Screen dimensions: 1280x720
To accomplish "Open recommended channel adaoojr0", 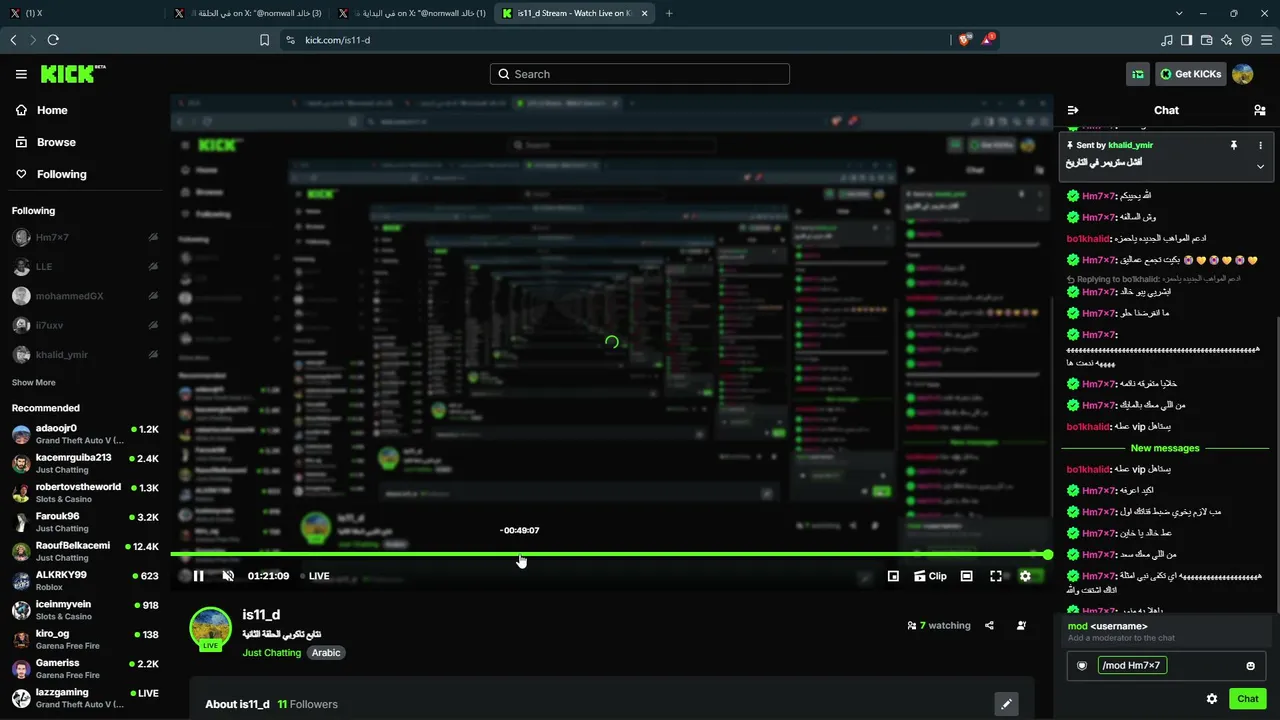I will [84, 434].
